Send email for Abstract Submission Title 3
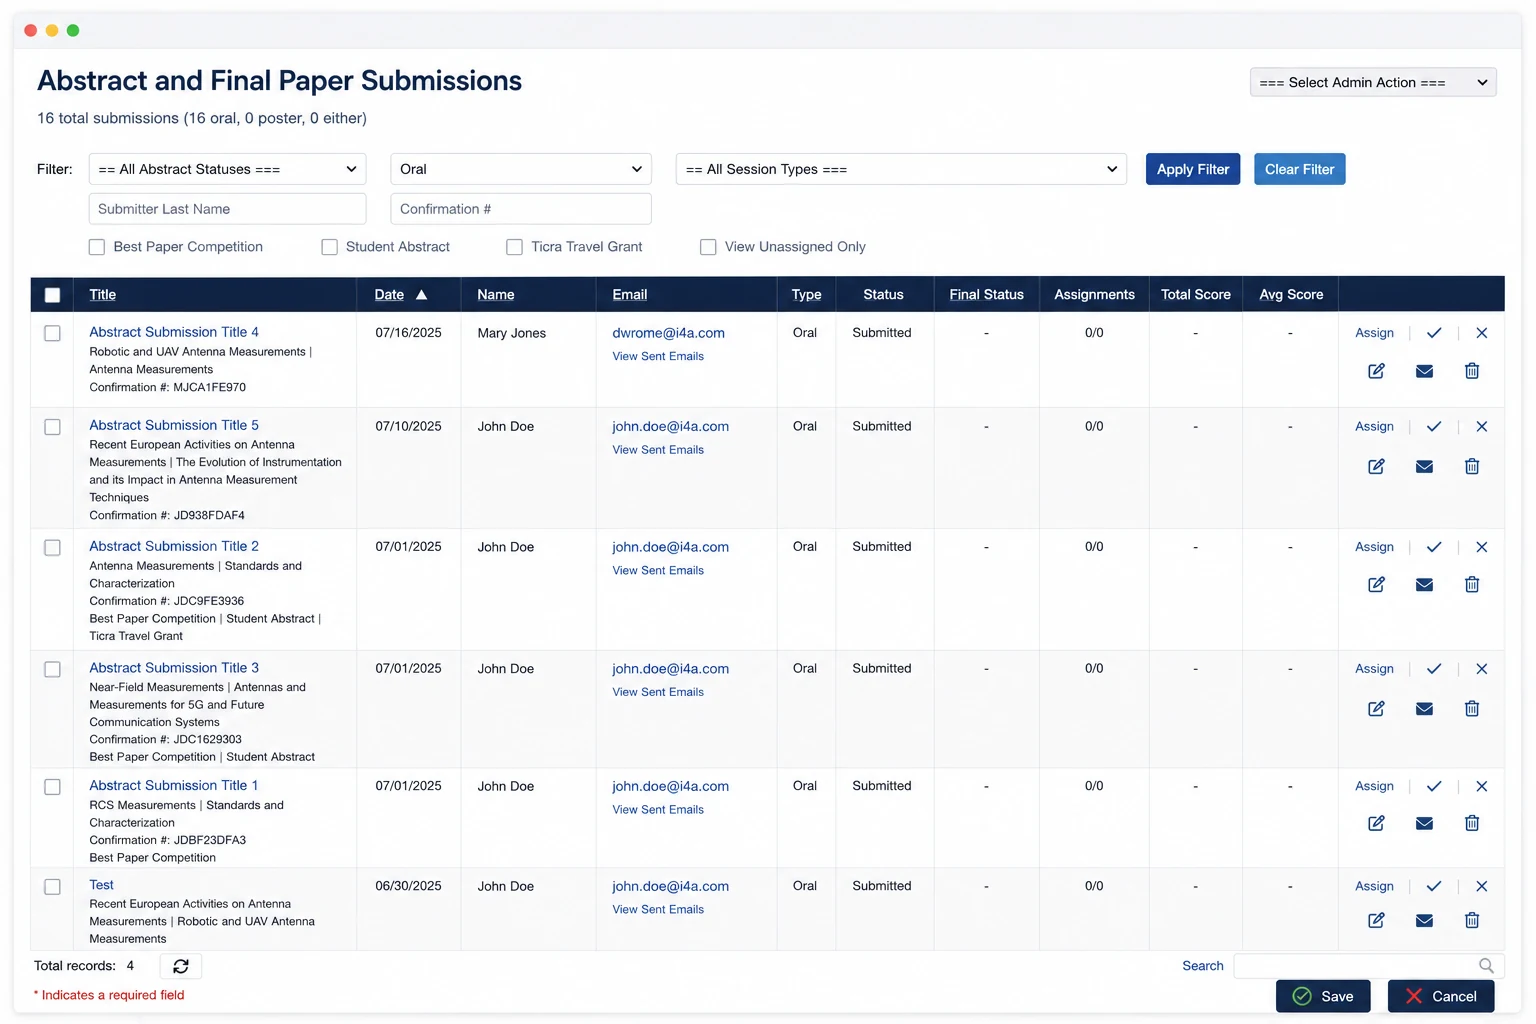This screenshot has height=1024, width=1536. pos(1424,708)
